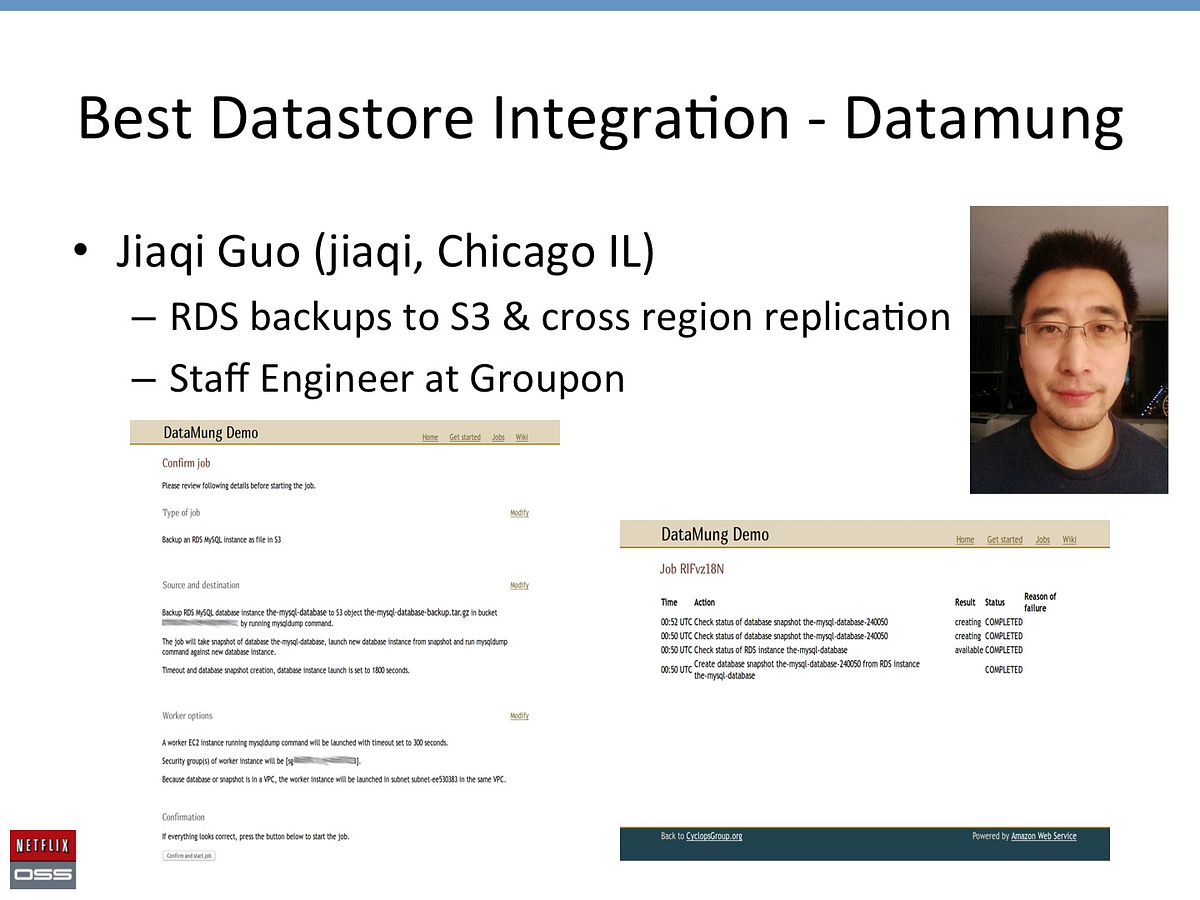Open Home link on Confirm job page

pos(430,437)
